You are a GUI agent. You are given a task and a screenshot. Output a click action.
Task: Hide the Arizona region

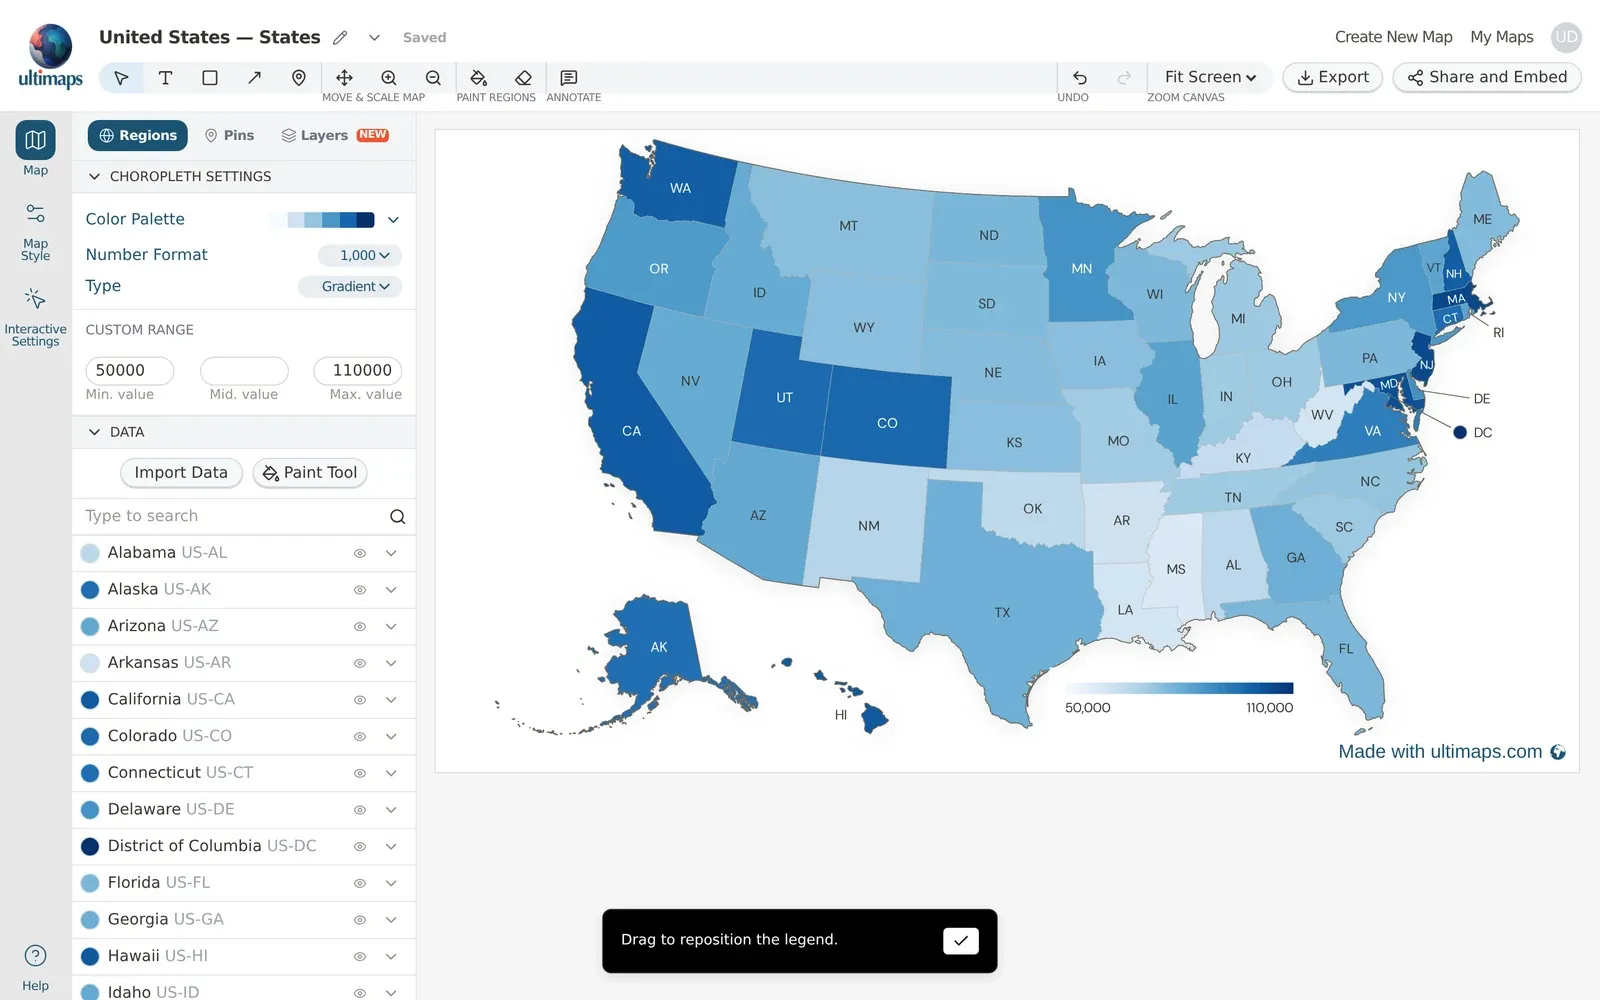click(x=360, y=627)
